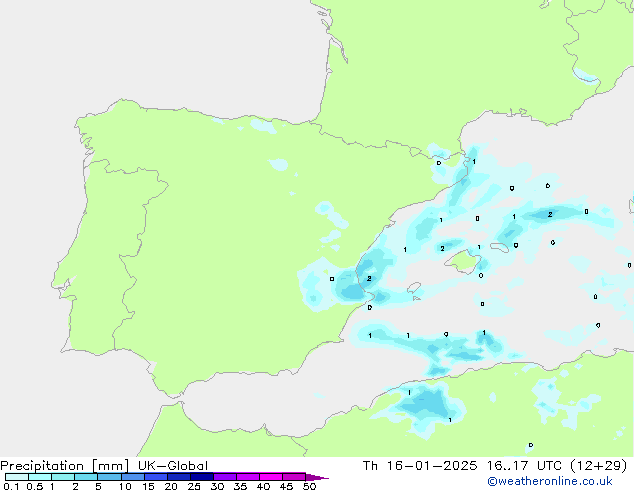Click the "20" legend scale label
The height and width of the screenshot is (490, 634).
tap(171, 486)
